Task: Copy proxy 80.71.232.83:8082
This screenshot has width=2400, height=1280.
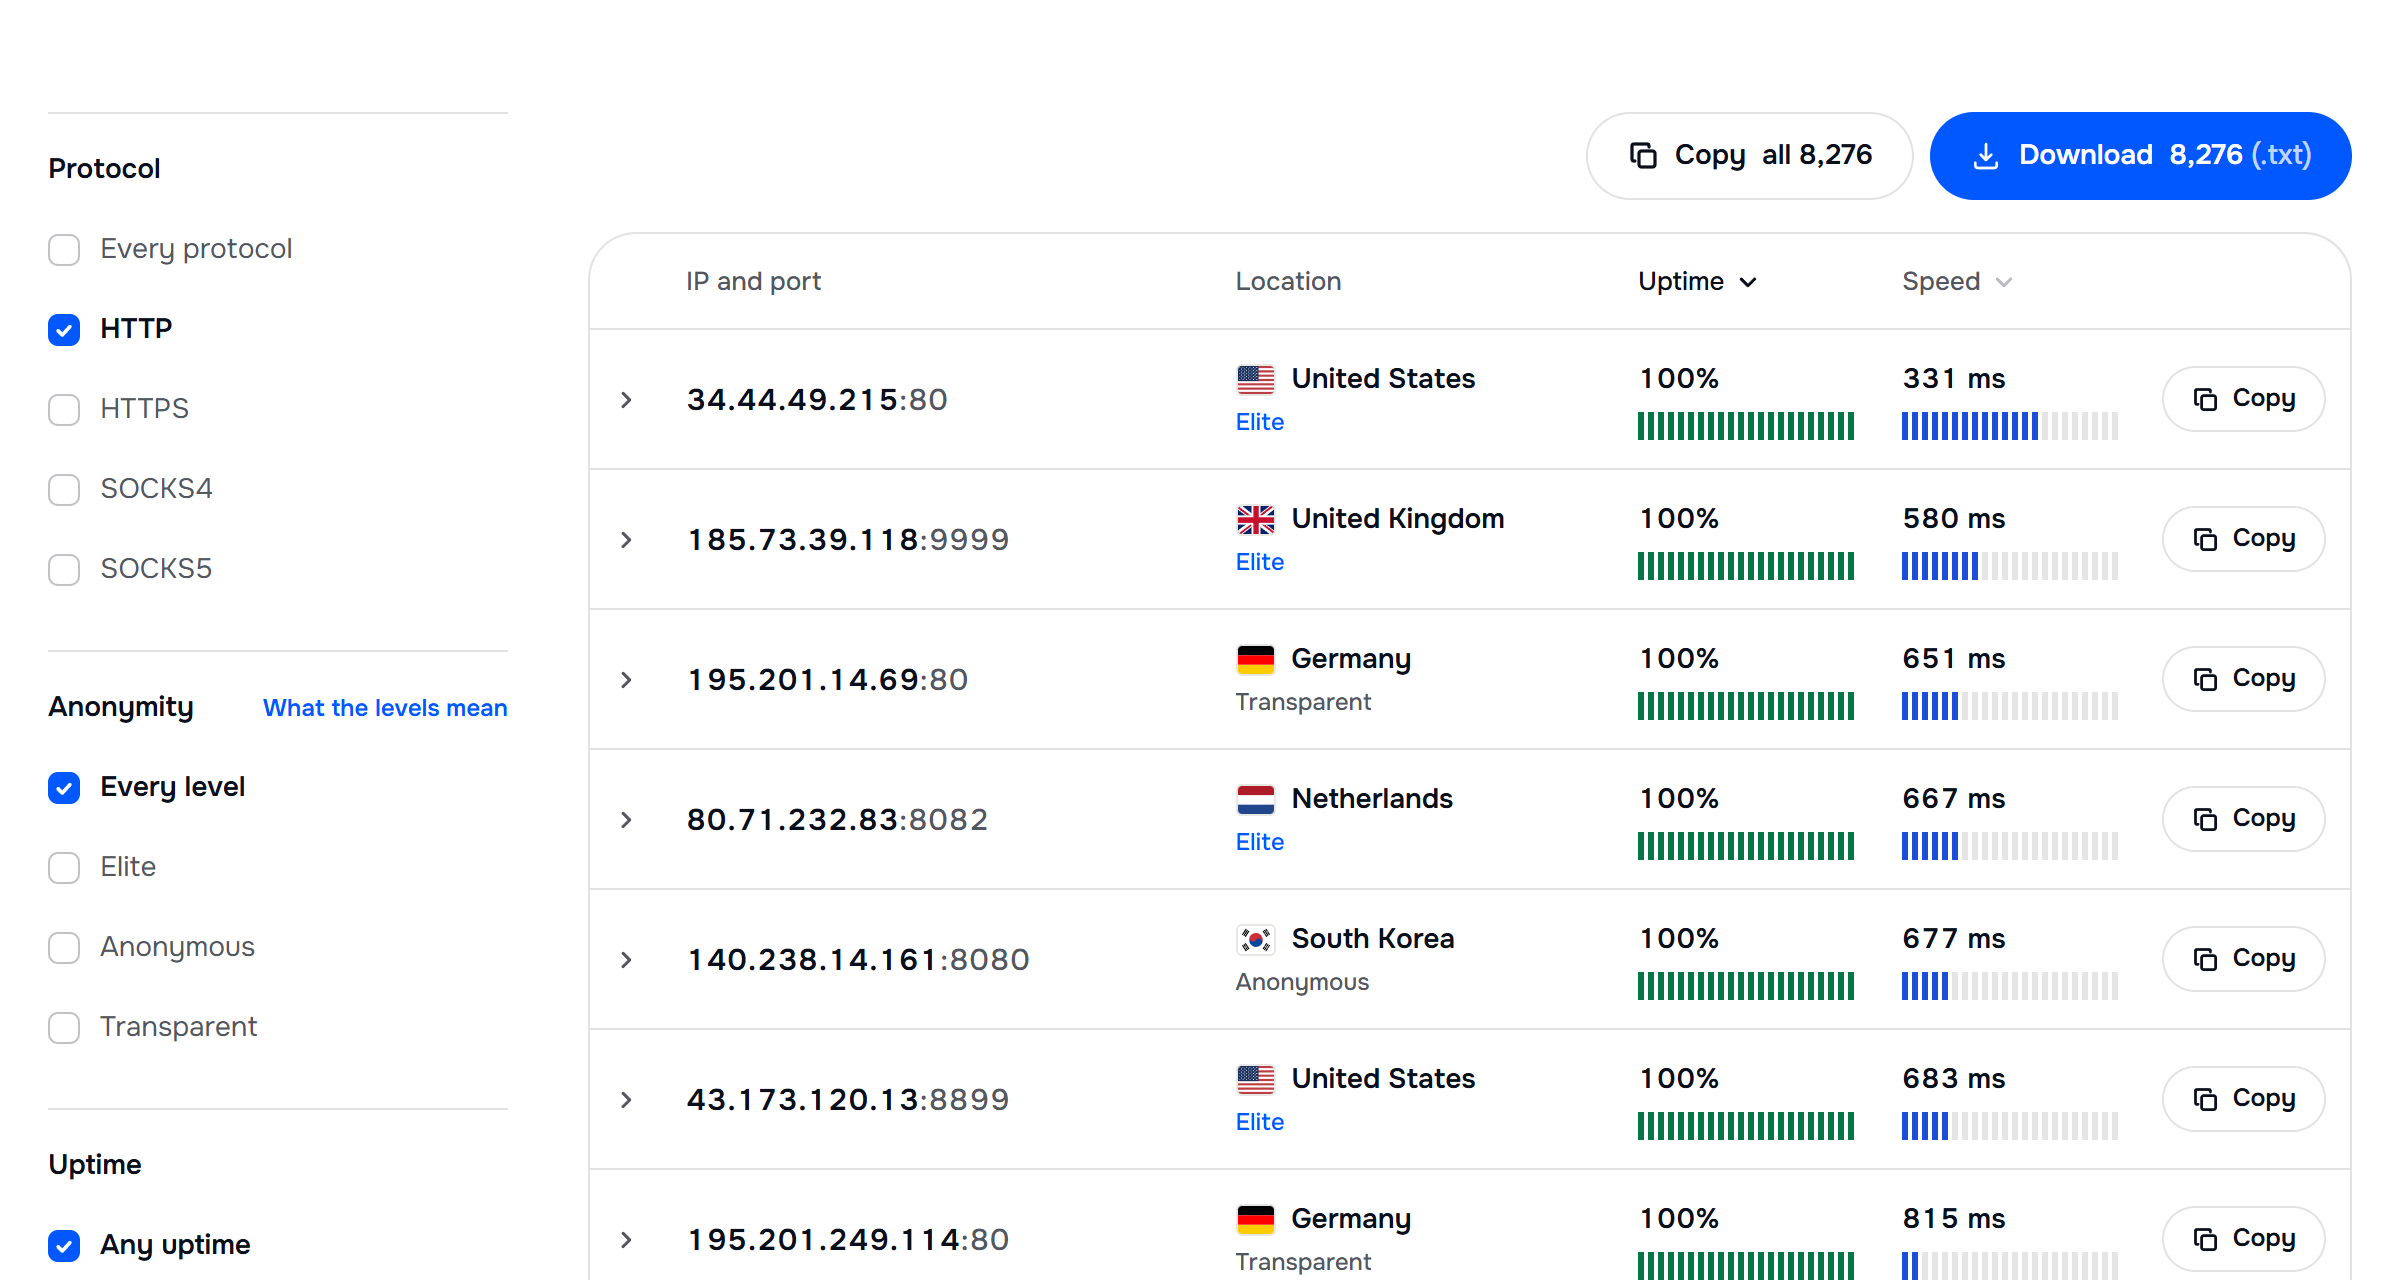Action: coord(2243,818)
